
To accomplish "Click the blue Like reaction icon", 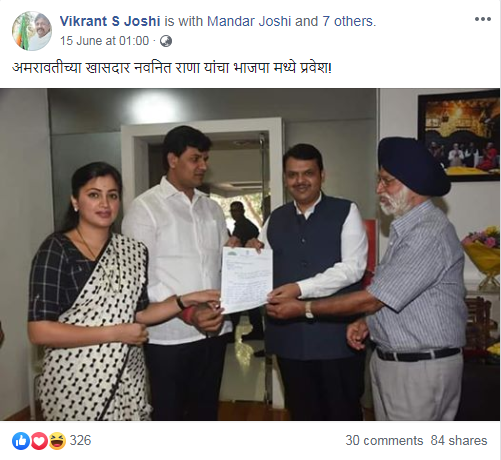I will point(21,441).
